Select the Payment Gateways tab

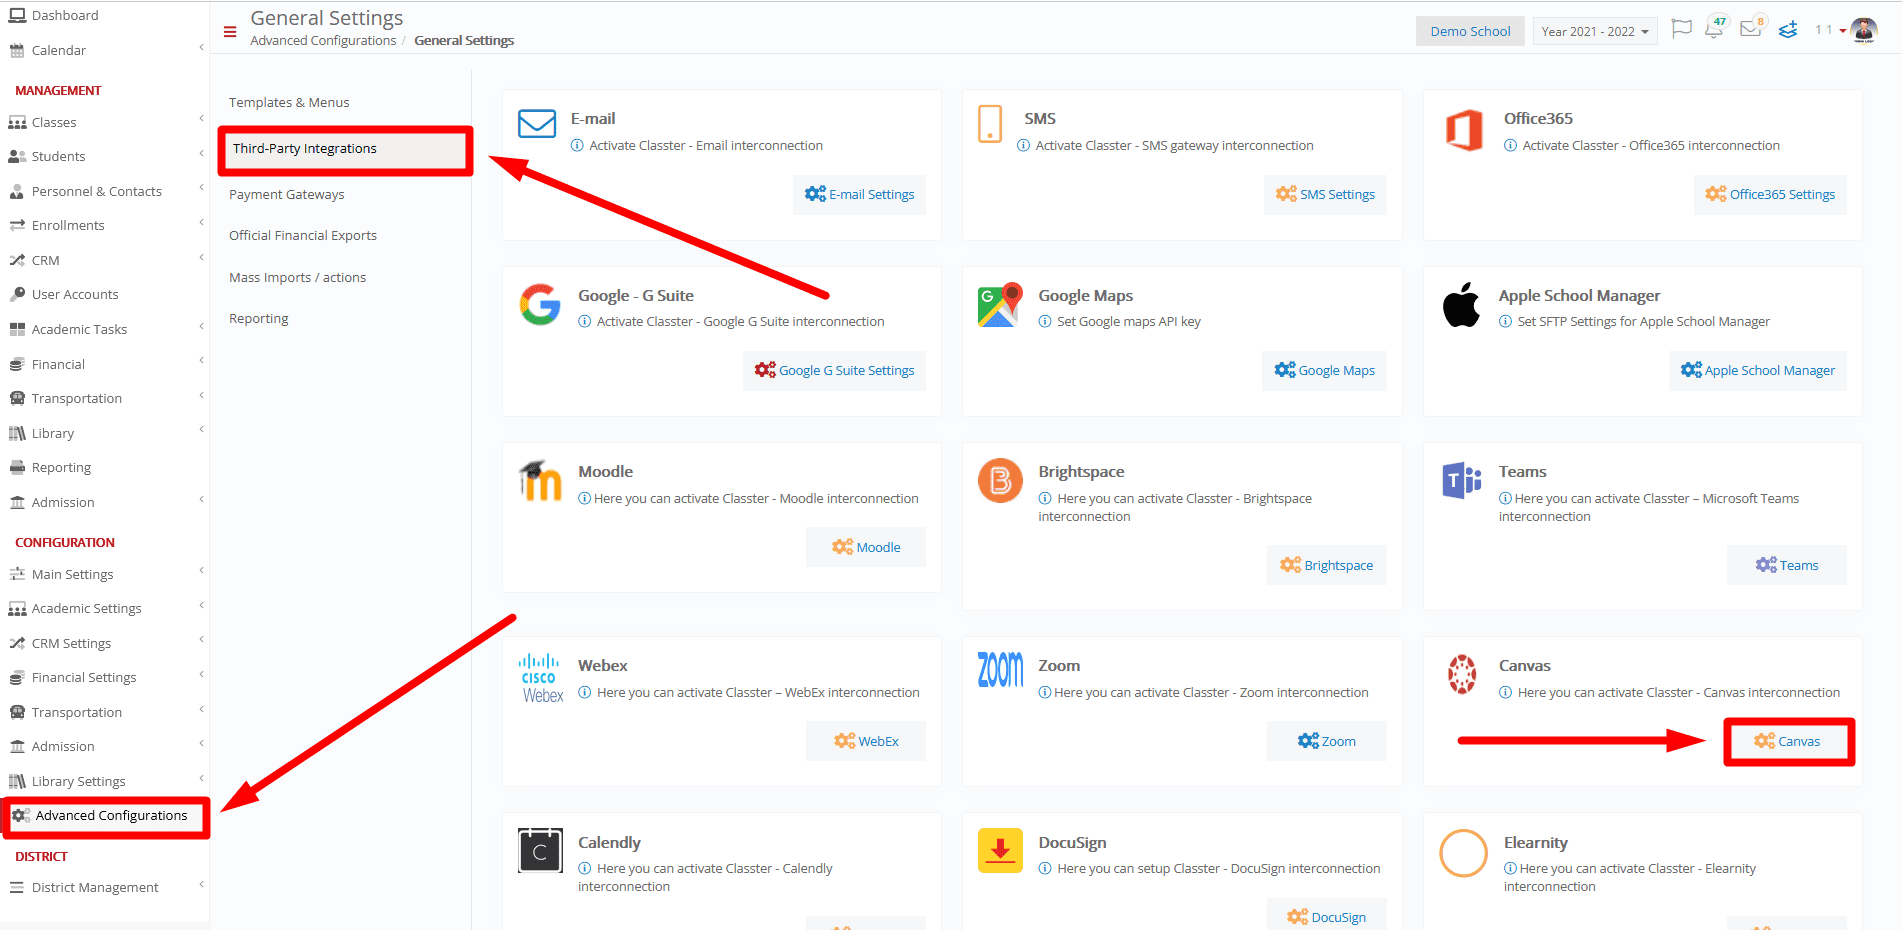[287, 194]
